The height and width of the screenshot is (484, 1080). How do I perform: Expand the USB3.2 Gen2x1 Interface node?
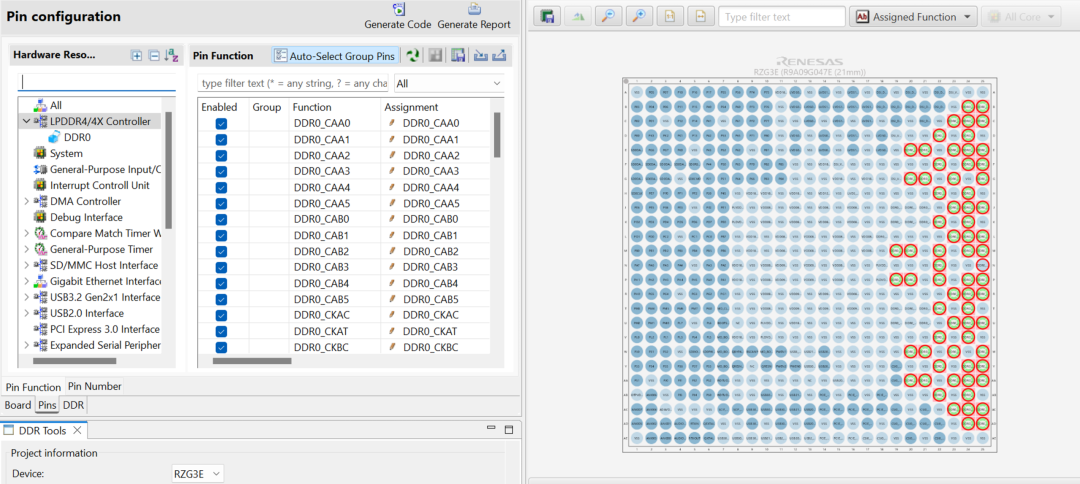click(x=26, y=297)
